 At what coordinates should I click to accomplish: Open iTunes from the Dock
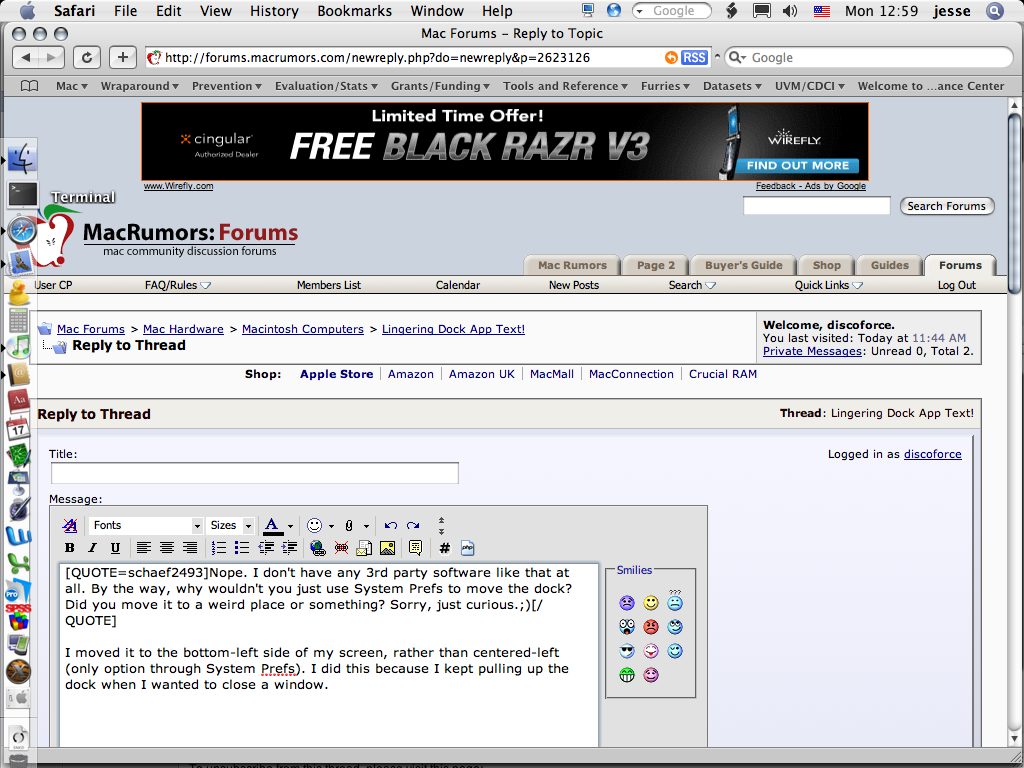pos(21,346)
